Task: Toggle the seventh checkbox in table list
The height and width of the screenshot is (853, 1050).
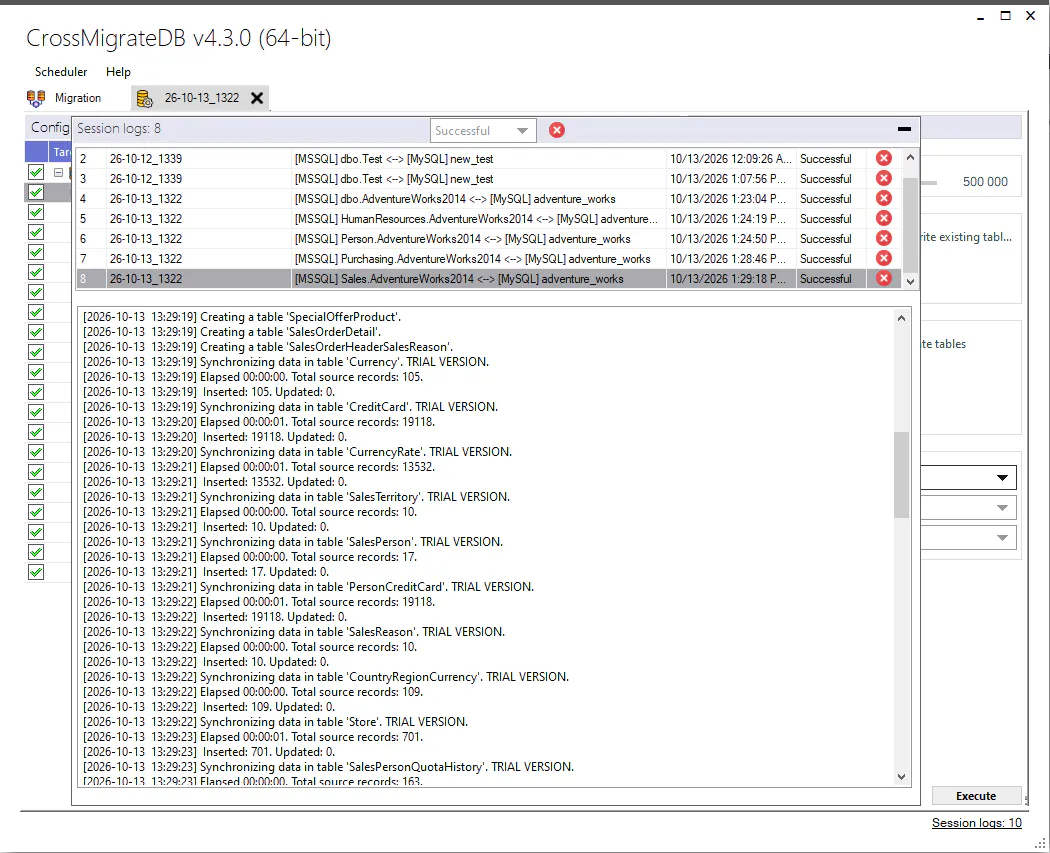Action: (36, 293)
